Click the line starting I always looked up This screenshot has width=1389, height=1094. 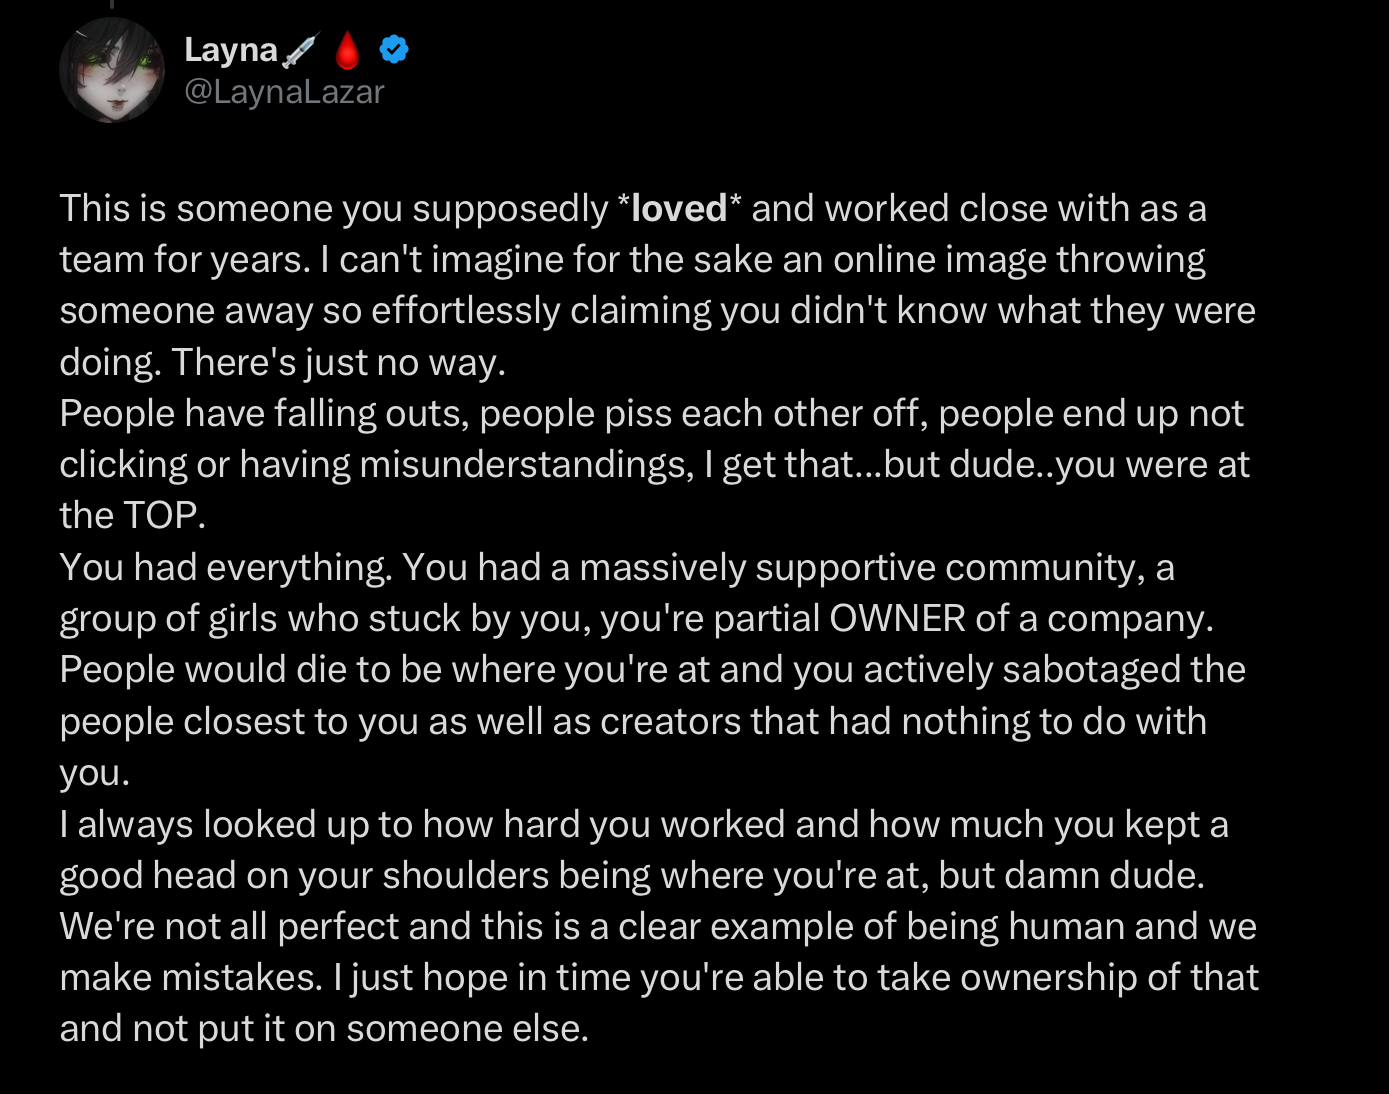tap(644, 824)
